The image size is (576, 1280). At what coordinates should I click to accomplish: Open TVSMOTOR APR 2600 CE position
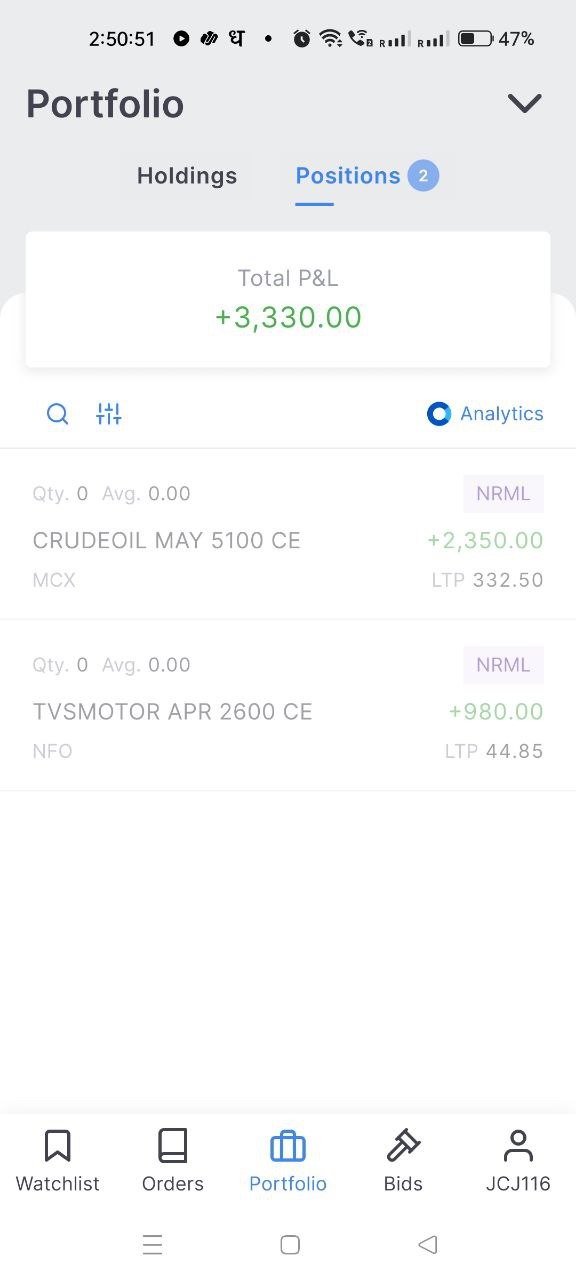[x=288, y=705]
